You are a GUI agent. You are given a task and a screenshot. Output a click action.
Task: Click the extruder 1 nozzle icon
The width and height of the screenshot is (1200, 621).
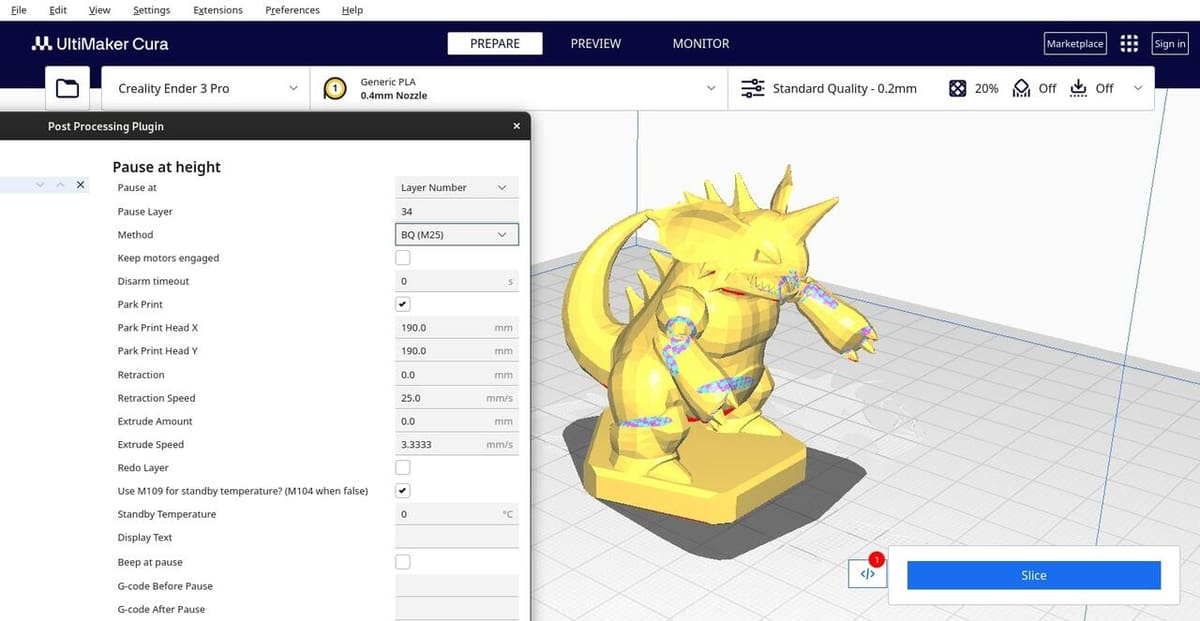click(x=335, y=89)
